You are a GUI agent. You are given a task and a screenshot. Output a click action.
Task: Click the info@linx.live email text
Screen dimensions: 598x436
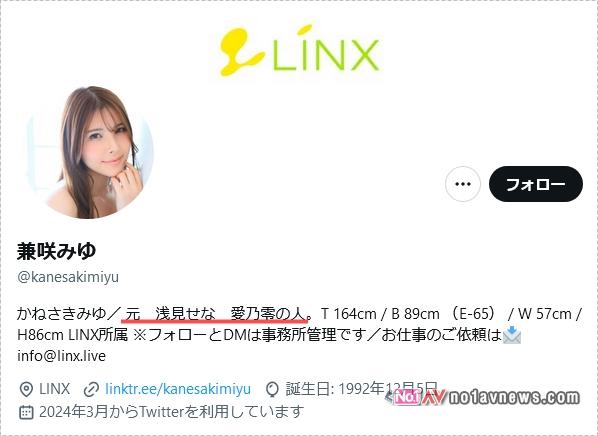click(x=61, y=356)
